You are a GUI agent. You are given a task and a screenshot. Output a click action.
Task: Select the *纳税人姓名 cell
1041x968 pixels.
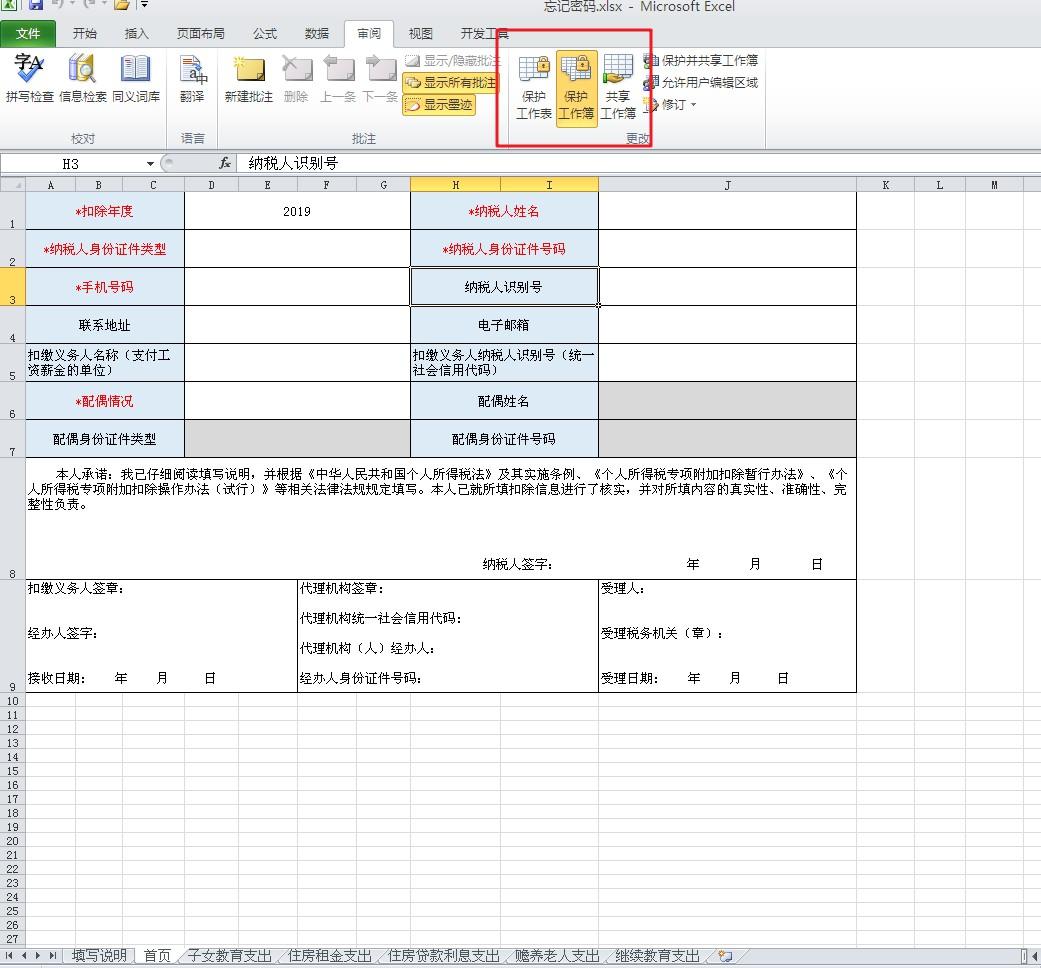[x=504, y=211]
